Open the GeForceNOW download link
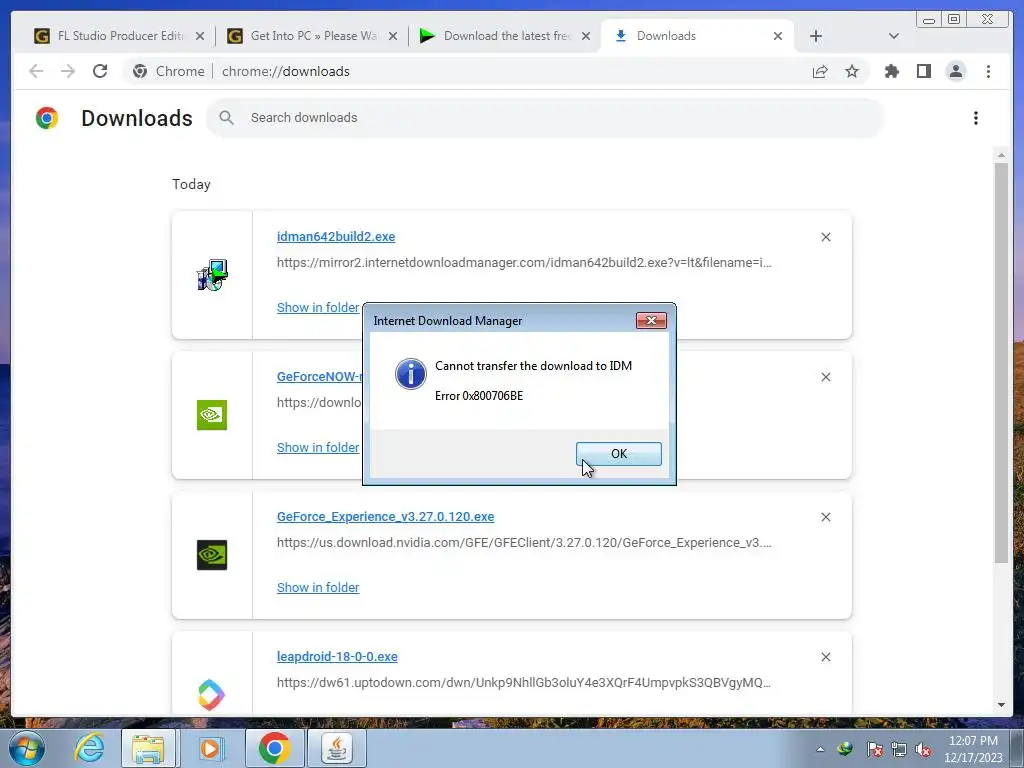Viewport: 1024px width, 768px height. 319,377
